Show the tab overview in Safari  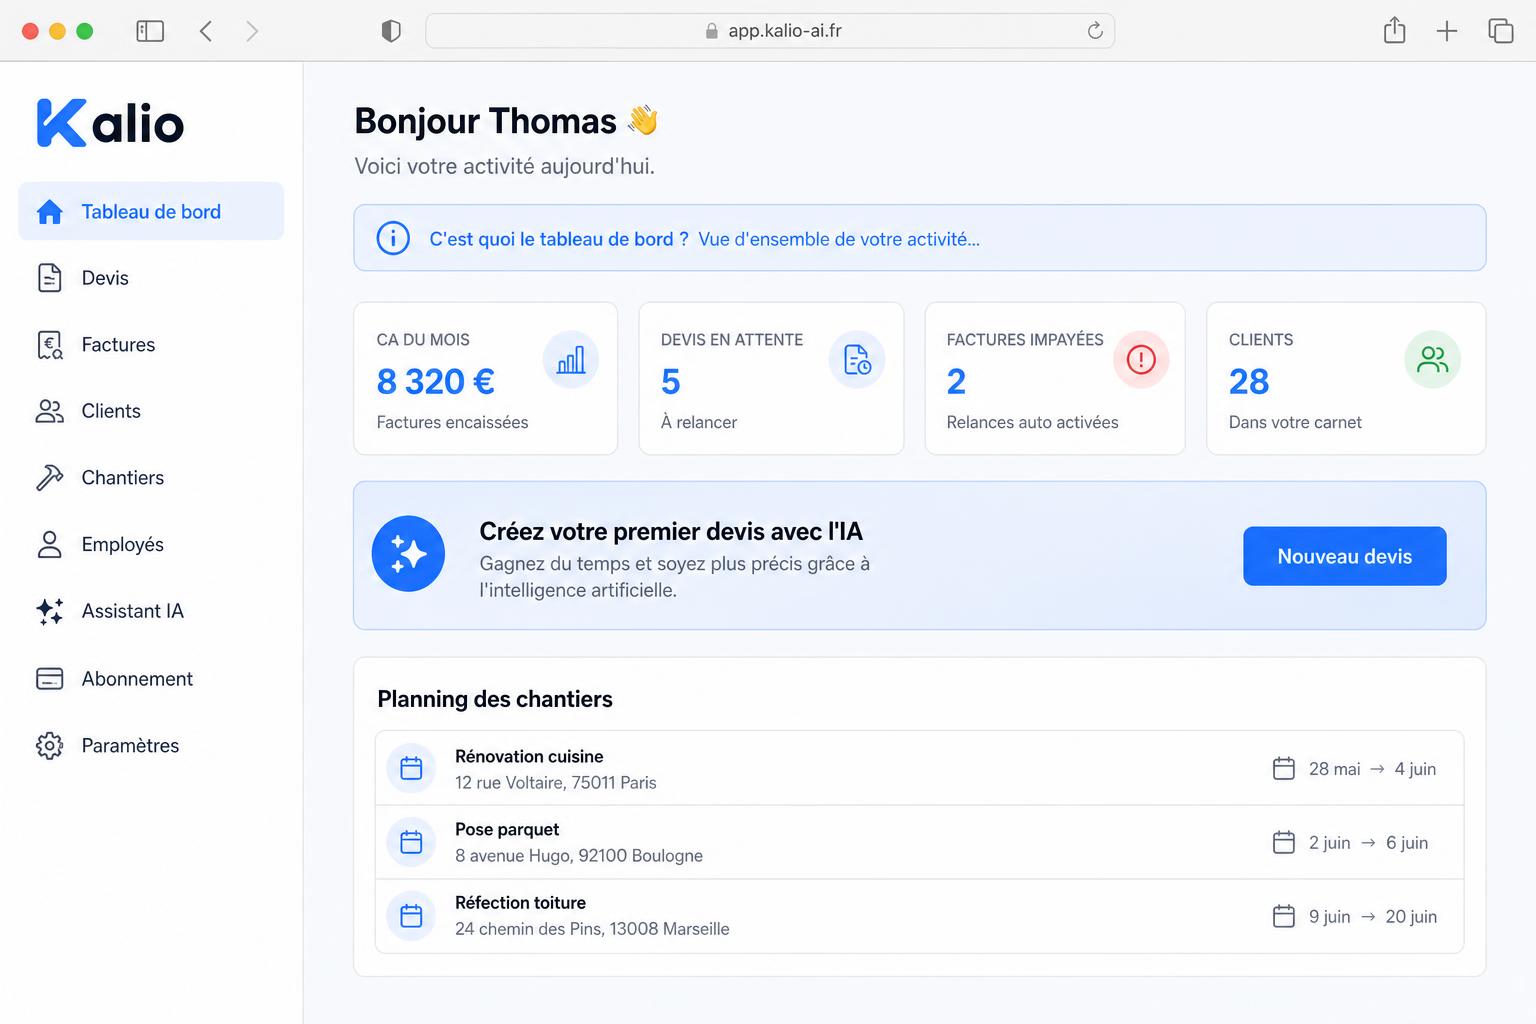tap(1501, 31)
